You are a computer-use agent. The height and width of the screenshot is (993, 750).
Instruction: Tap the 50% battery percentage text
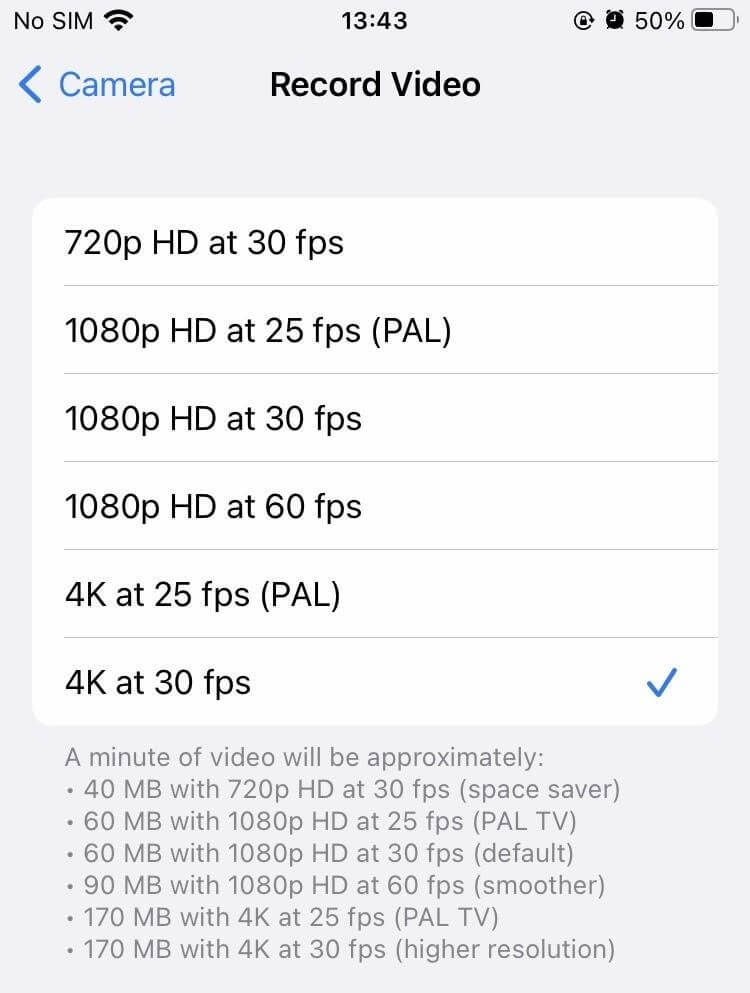pyautogui.click(x=660, y=20)
